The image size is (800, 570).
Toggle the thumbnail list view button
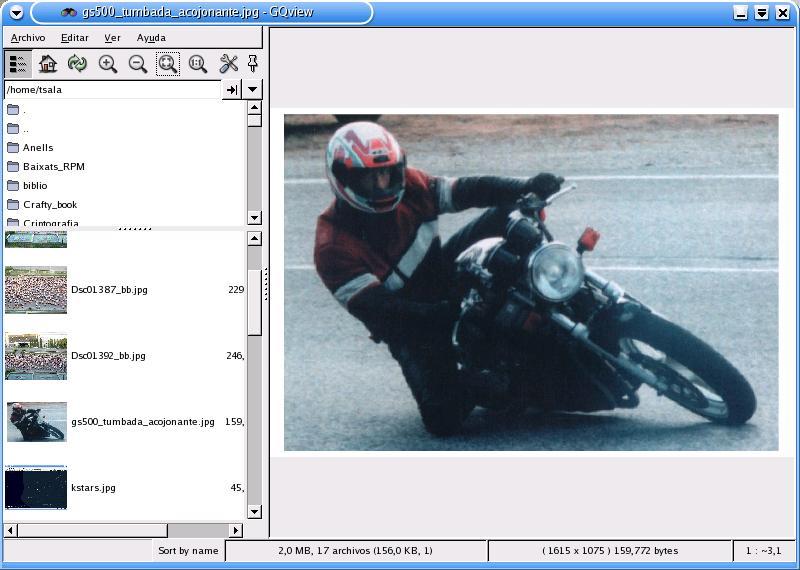[18, 64]
